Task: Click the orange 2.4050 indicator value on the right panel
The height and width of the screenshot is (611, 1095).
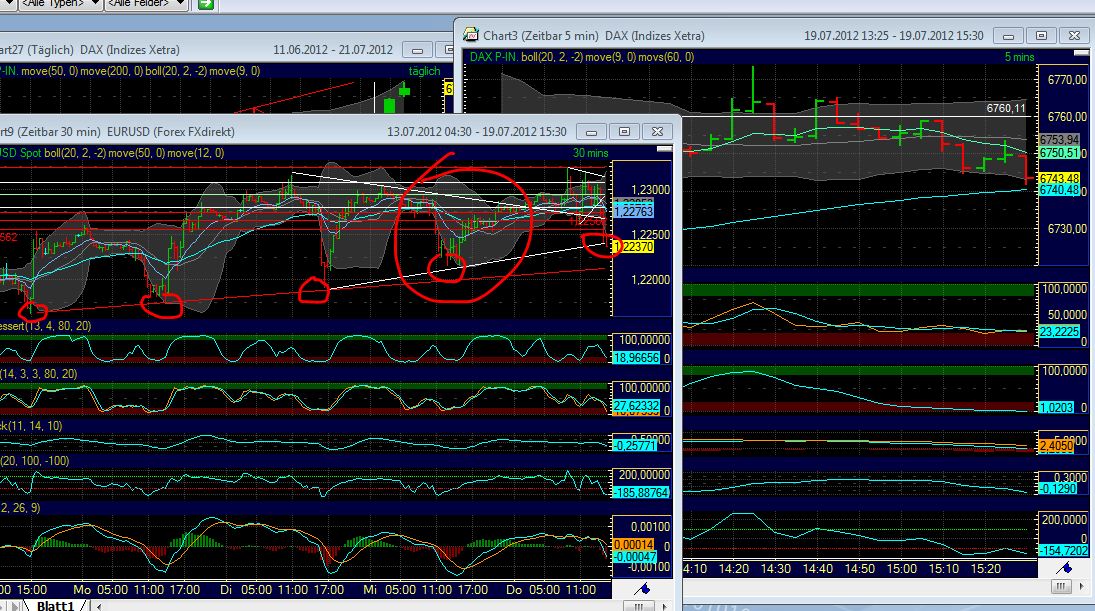Action: click(1056, 446)
